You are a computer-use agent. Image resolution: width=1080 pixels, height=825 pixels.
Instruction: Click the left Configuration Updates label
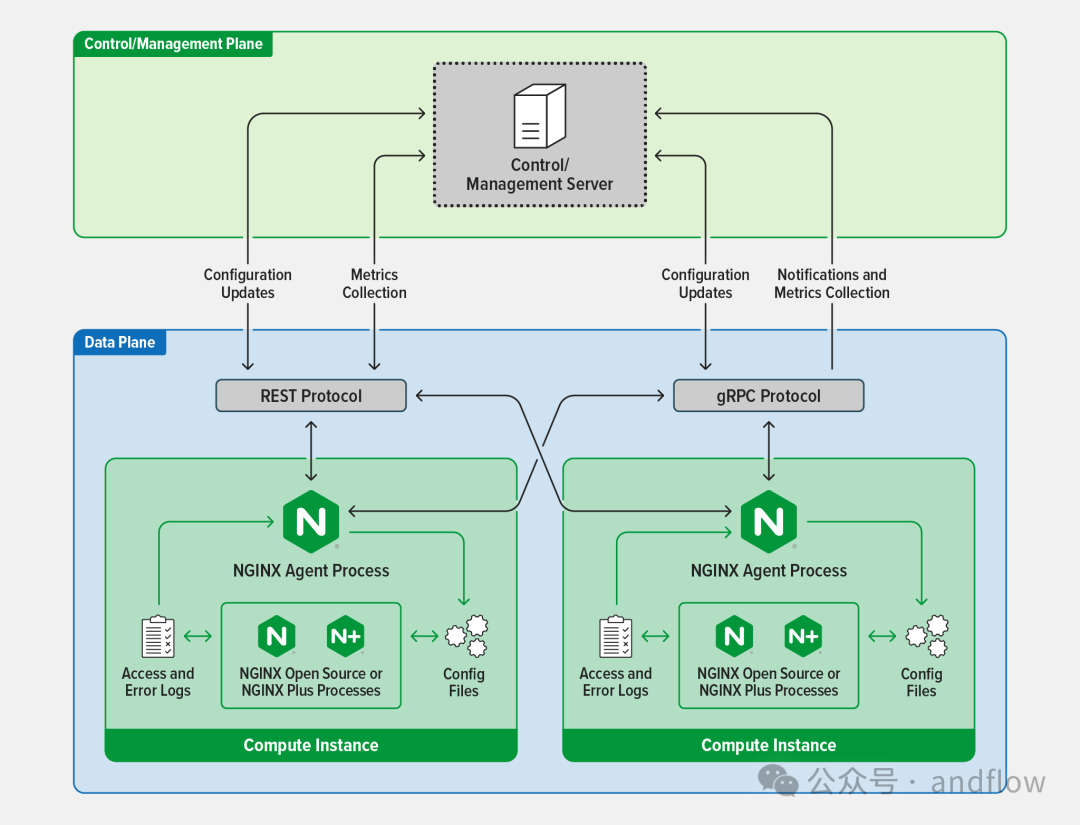[x=248, y=284]
